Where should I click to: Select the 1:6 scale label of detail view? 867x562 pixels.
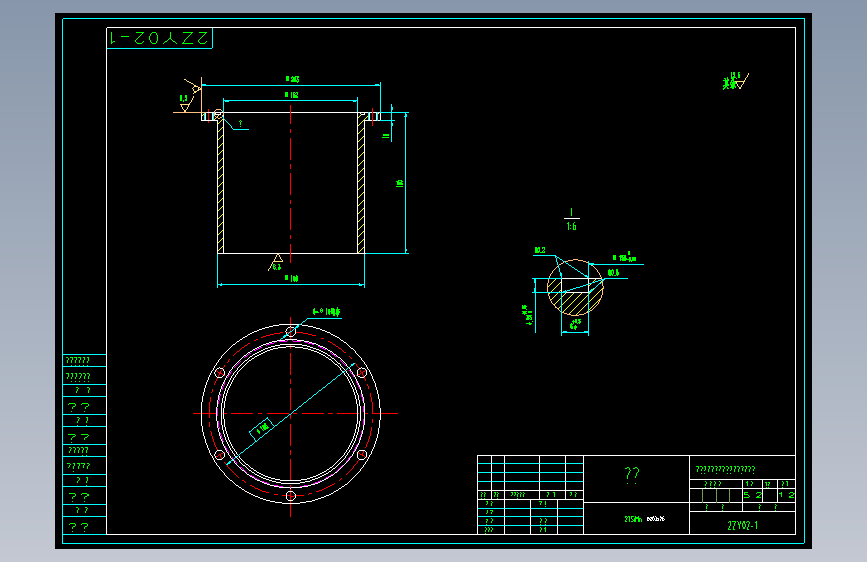[571, 226]
